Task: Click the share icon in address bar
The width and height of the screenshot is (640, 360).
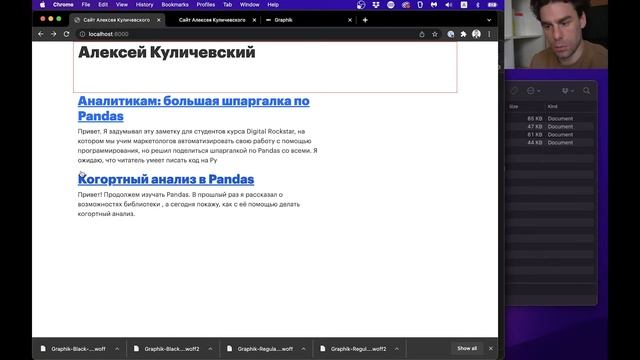Action: tap(422, 34)
